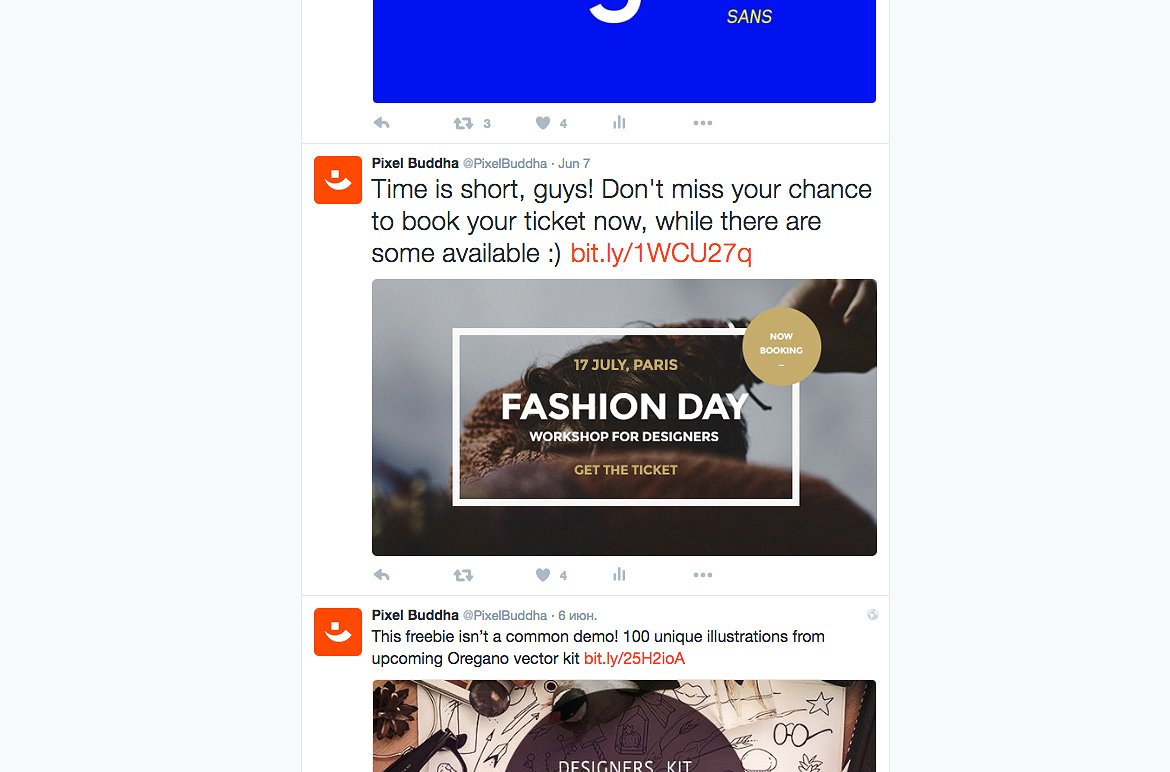Retweet the tweet with the blue Sans image
The width and height of the screenshot is (1170, 772).
[x=463, y=123]
